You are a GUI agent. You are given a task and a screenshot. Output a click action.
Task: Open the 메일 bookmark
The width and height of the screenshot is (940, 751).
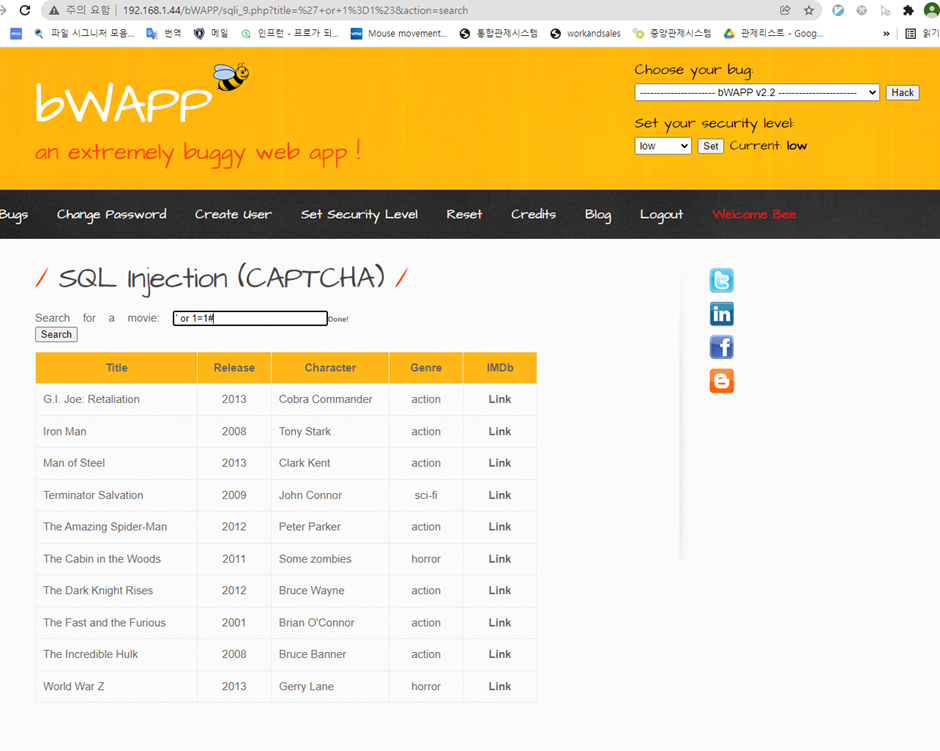[x=211, y=34]
